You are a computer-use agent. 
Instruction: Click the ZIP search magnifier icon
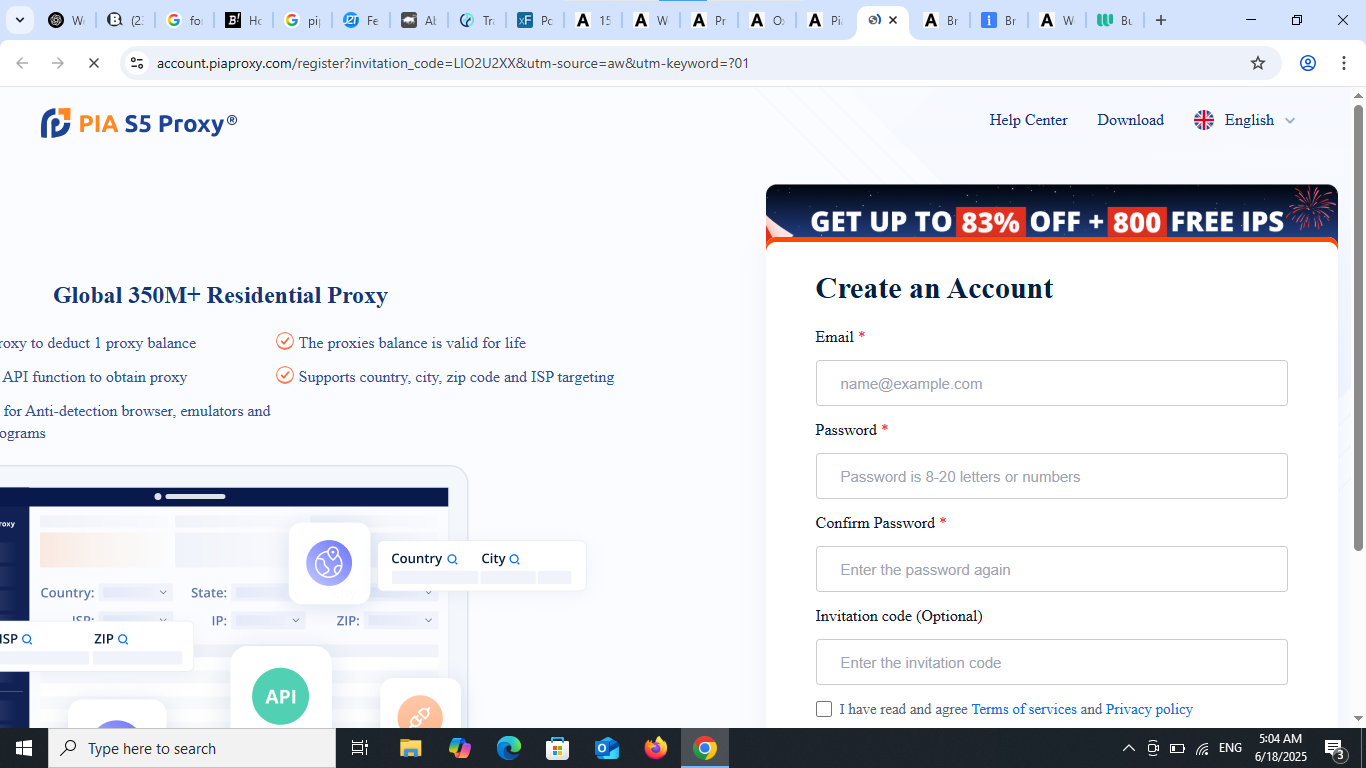(x=123, y=639)
